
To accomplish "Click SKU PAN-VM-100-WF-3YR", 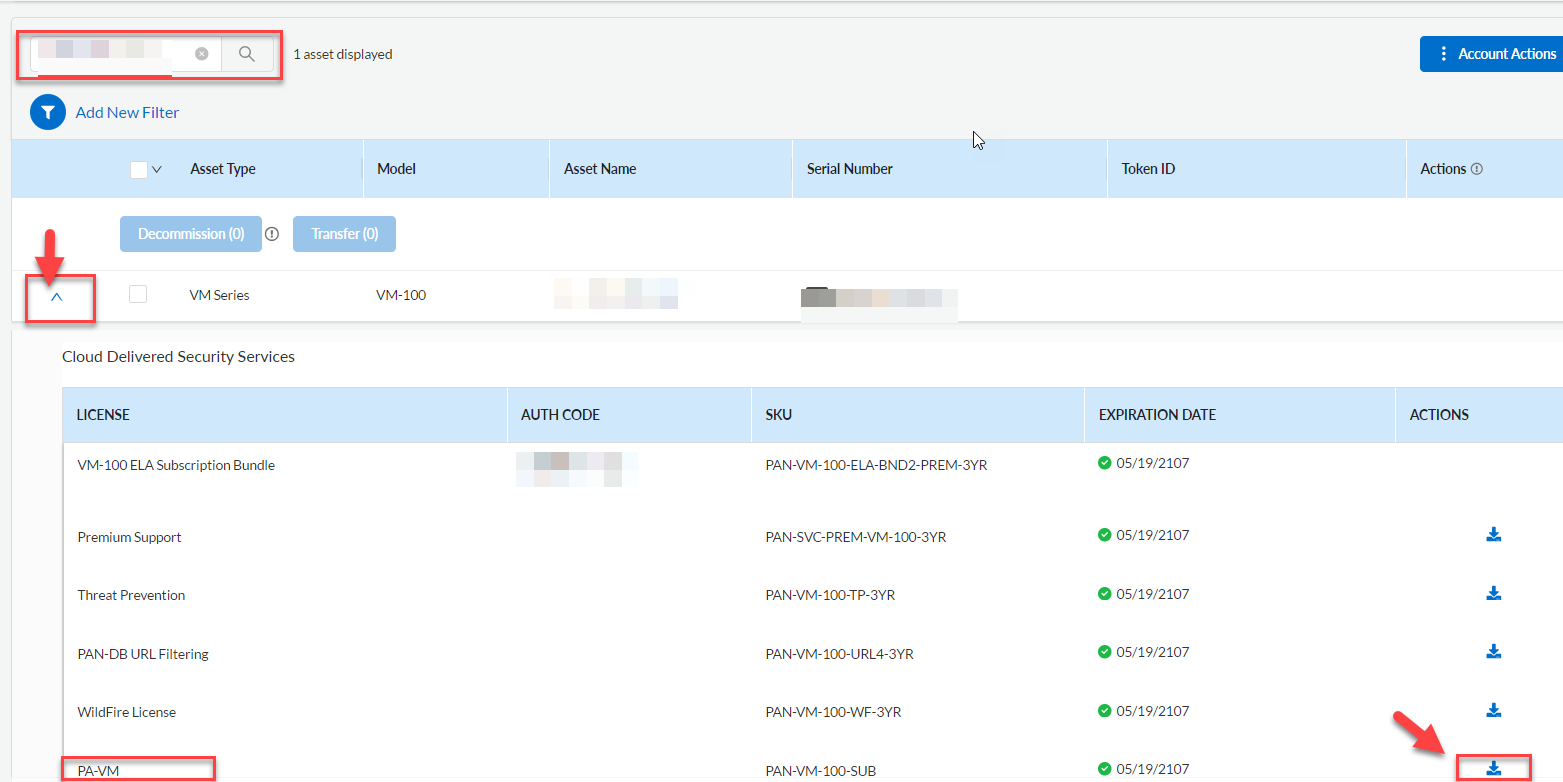I will click(x=833, y=712).
